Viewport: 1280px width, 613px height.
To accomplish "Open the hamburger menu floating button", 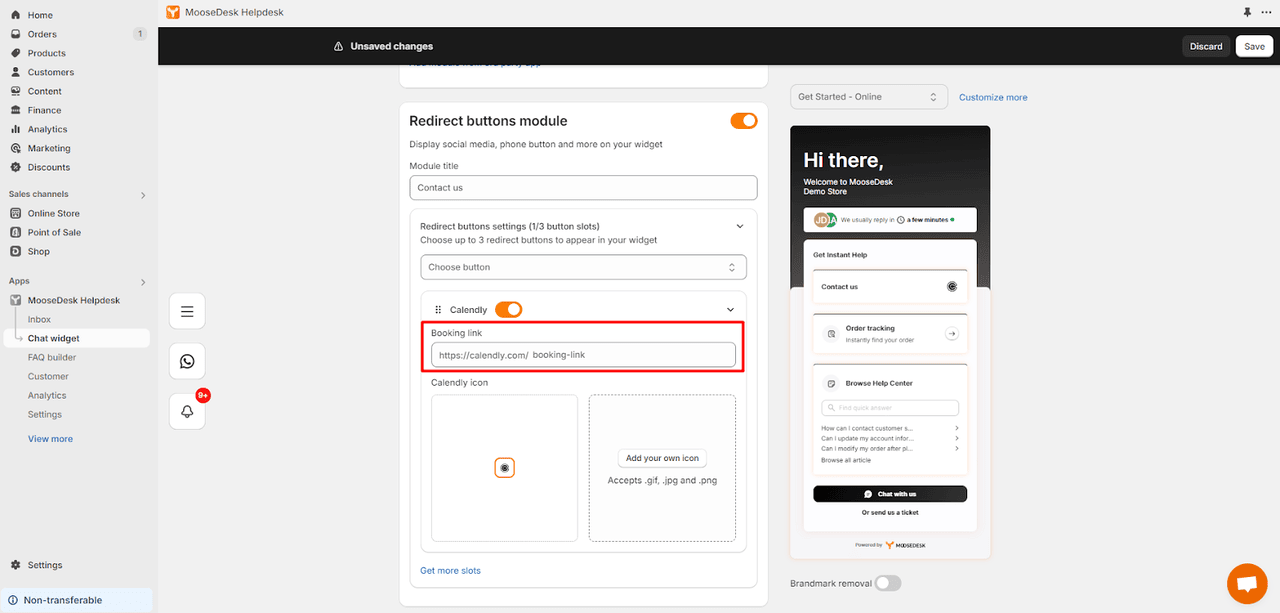I will pyautogui.click(x=187, y=312).
